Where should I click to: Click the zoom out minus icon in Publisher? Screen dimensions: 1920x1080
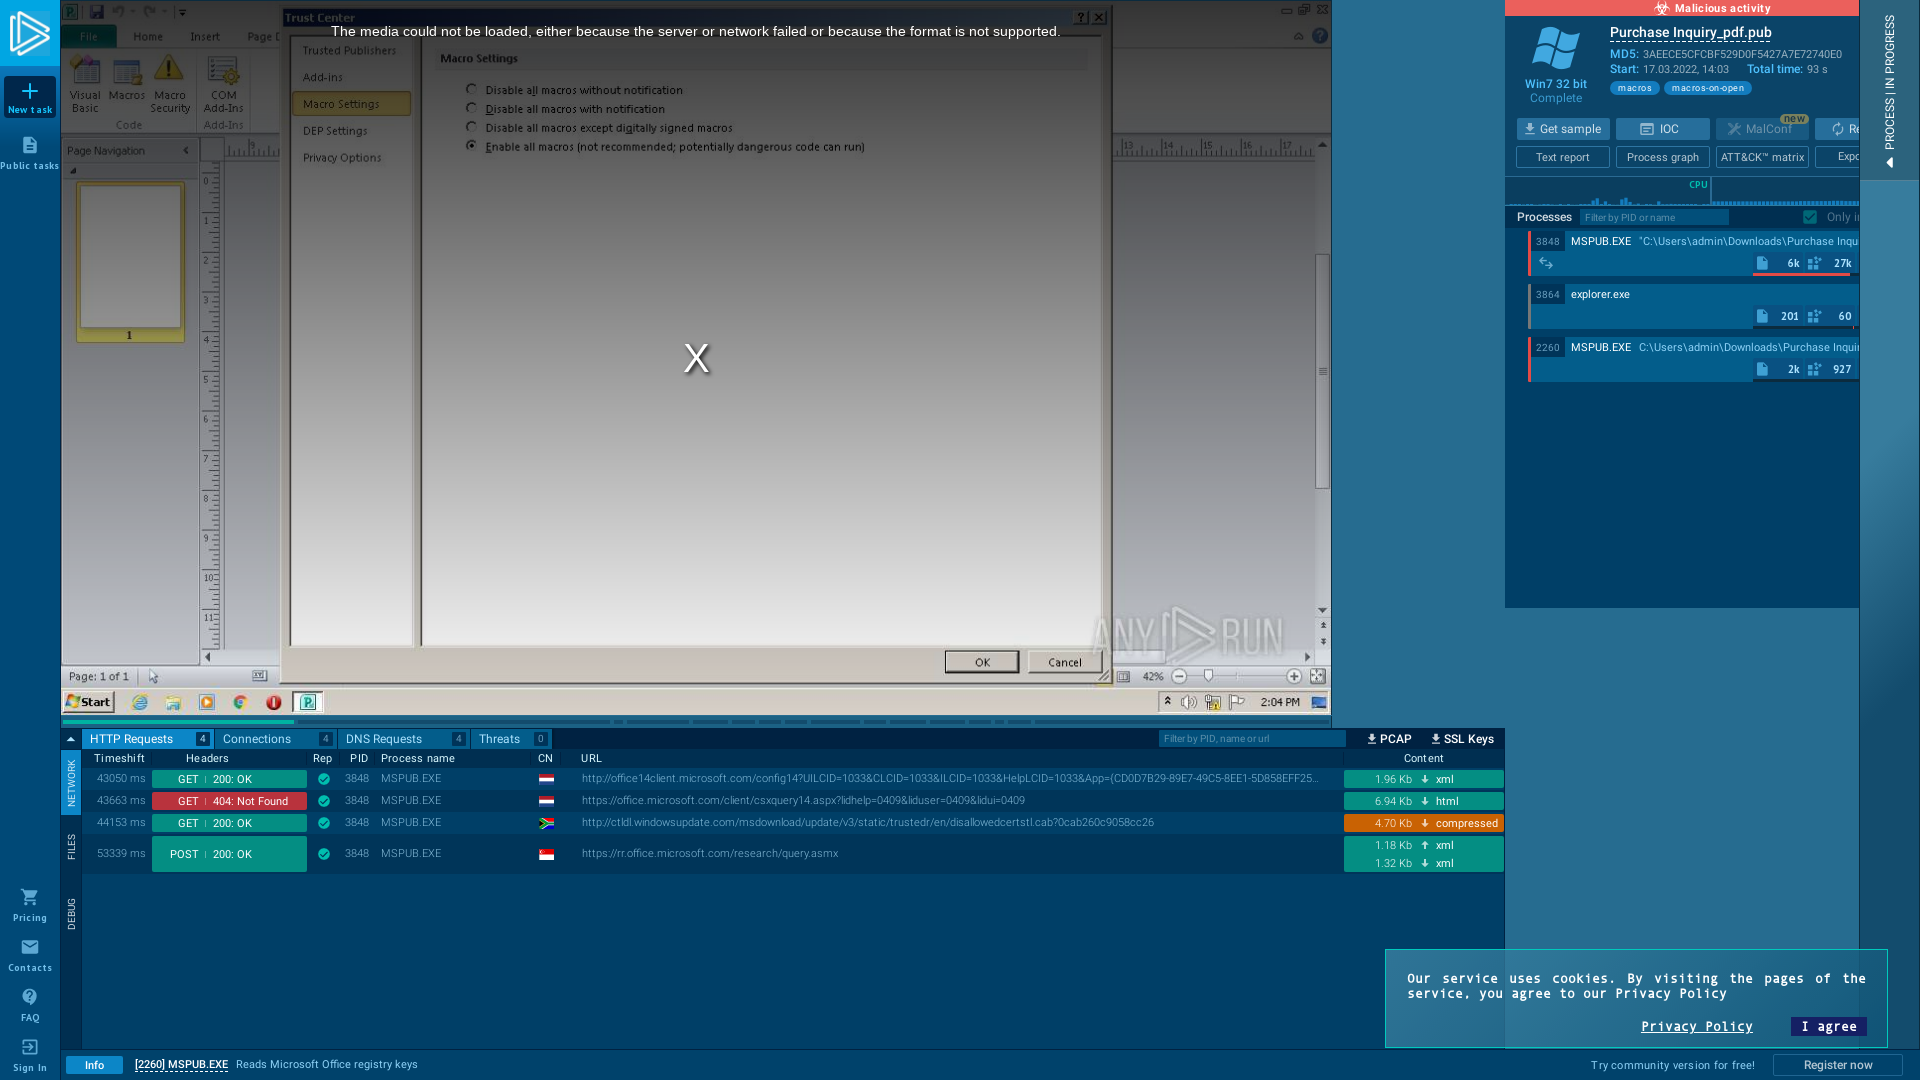coord(1179,677)
